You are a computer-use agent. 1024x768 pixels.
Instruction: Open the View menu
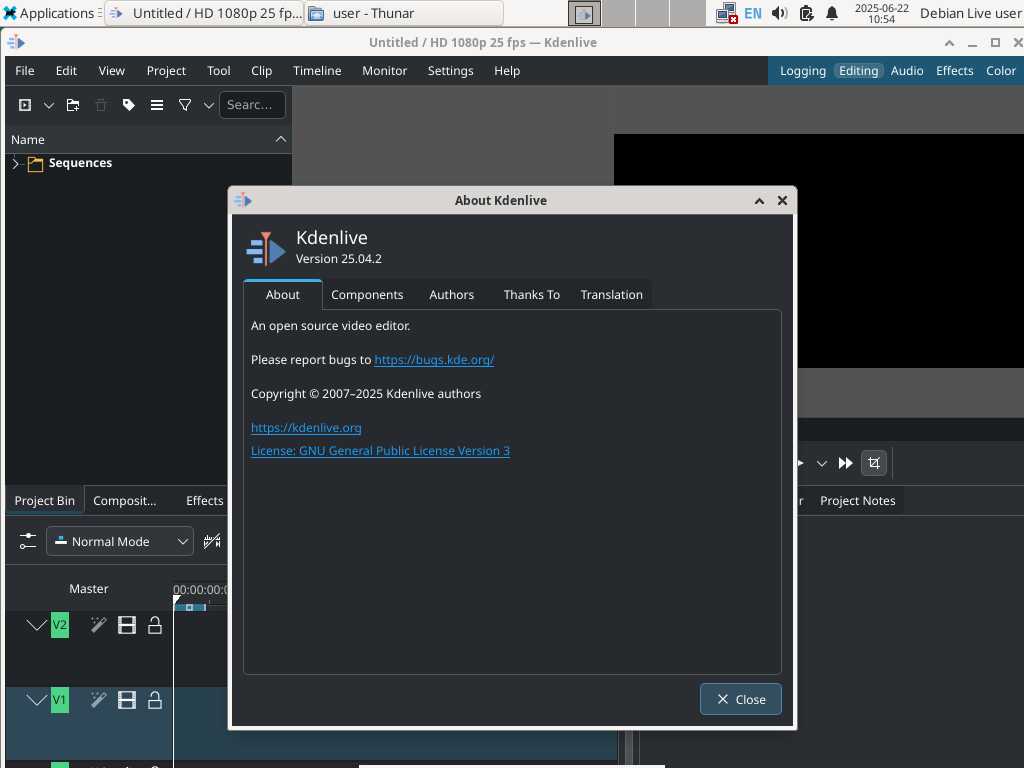[x=112, y=71]
